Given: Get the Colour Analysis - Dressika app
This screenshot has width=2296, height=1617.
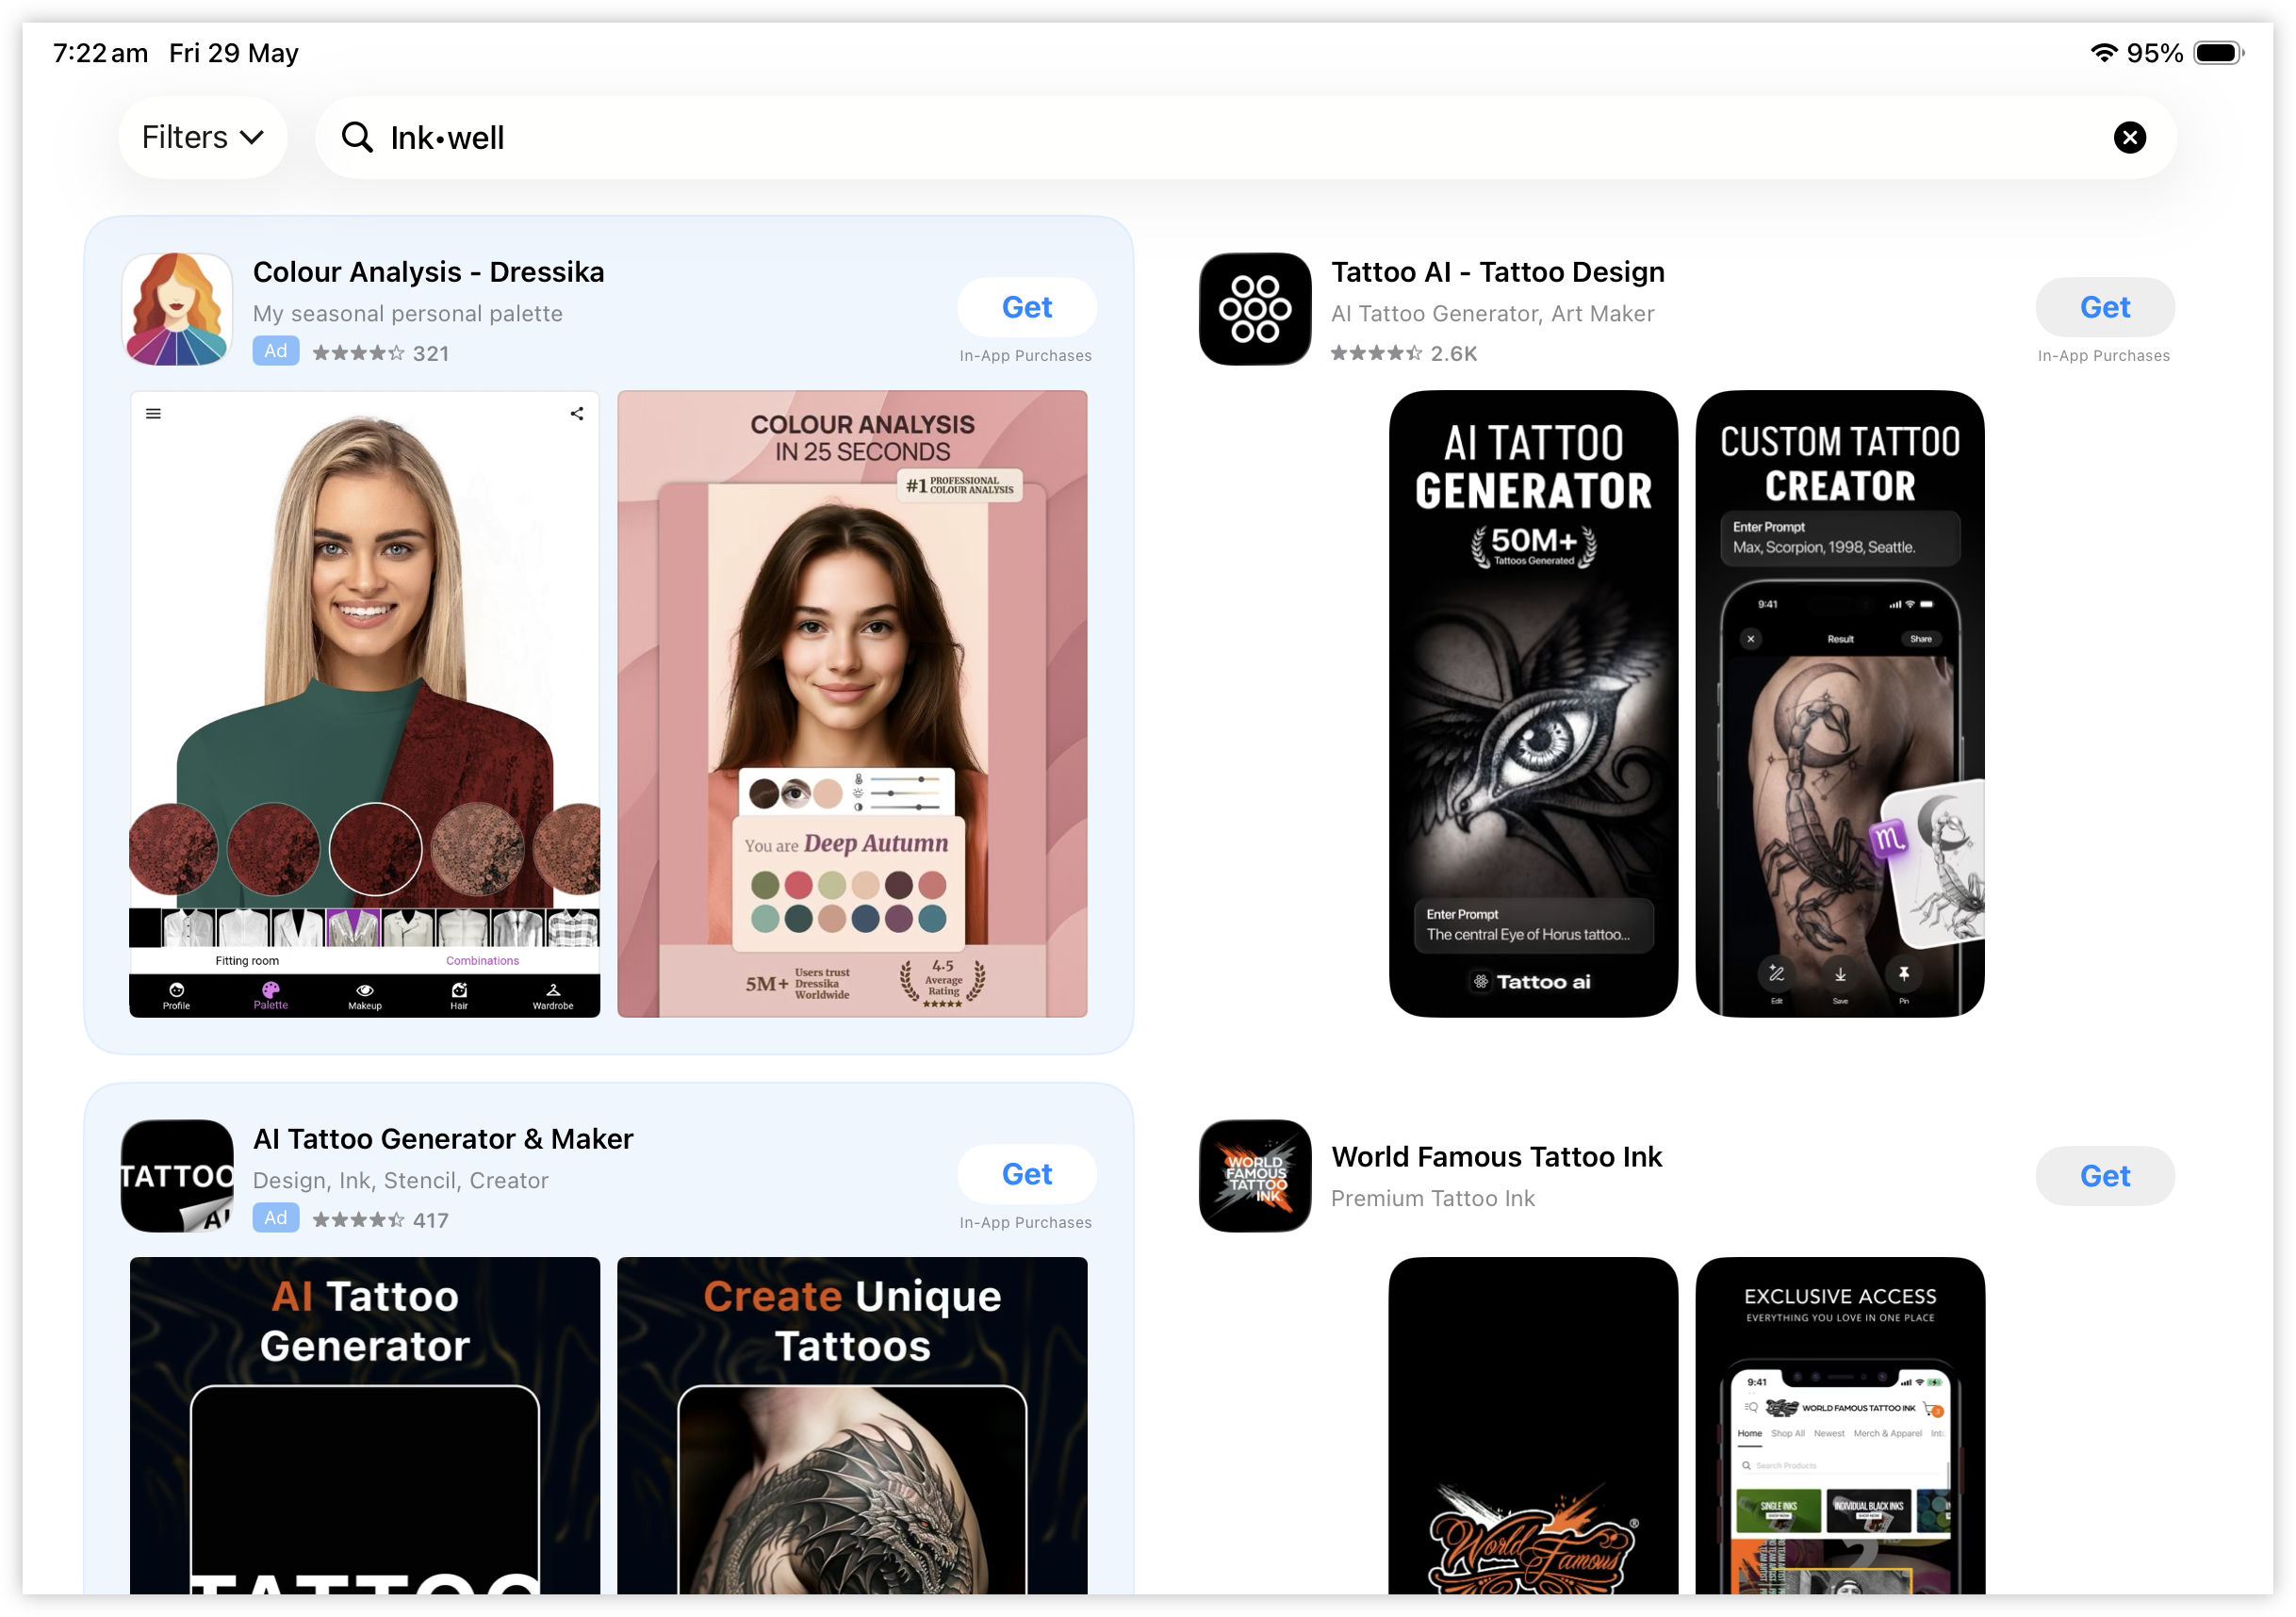Looking at the screenshot, I should 1027,307.
